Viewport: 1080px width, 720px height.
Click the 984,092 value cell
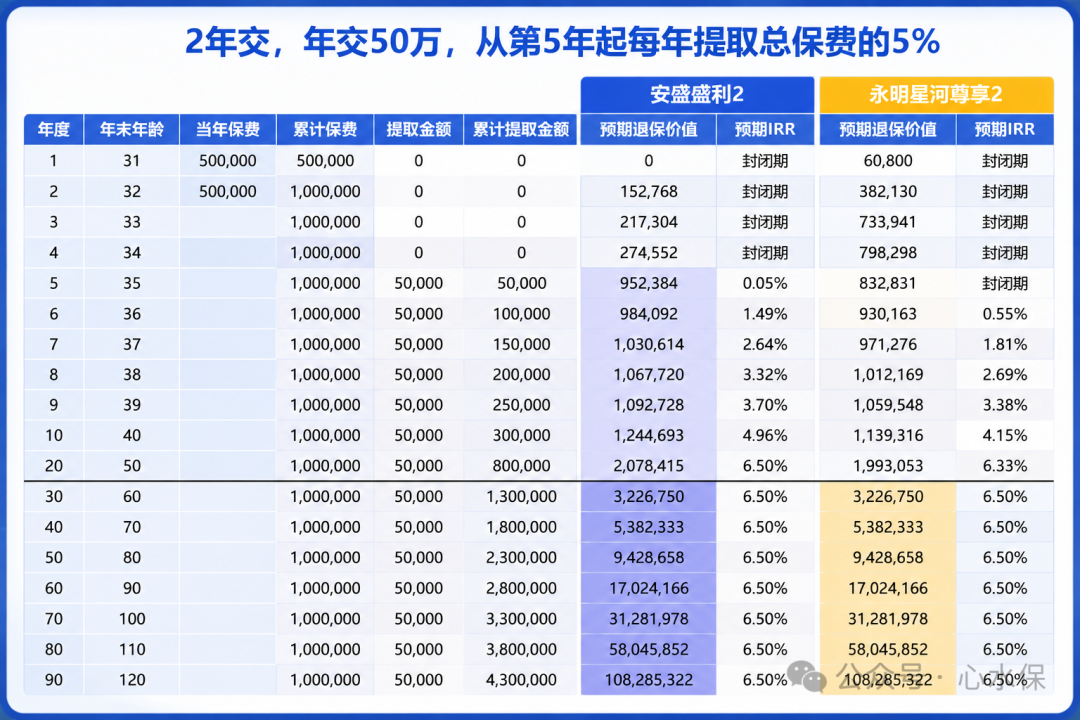pos(648,314)
